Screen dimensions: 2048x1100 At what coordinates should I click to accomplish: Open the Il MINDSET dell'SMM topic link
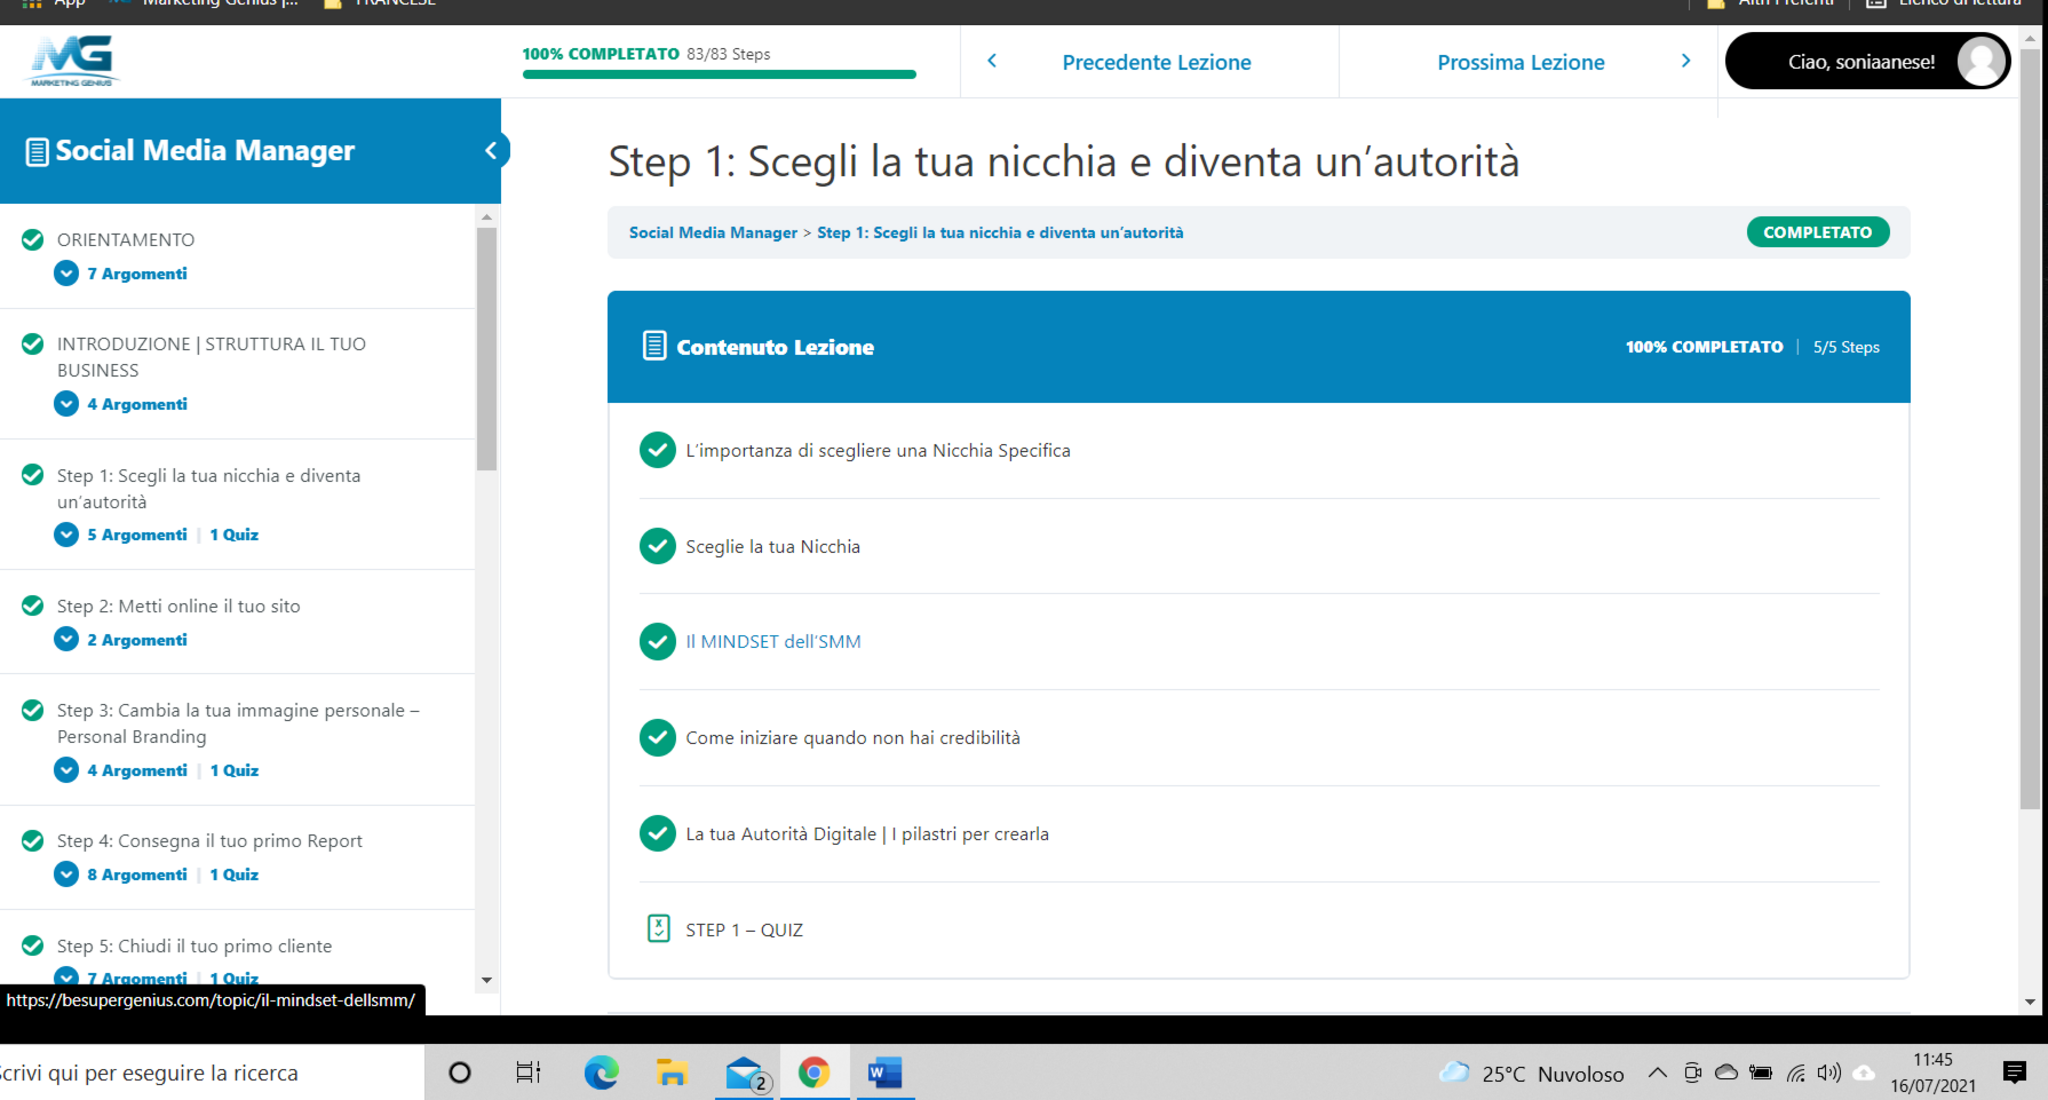(772, 642)
